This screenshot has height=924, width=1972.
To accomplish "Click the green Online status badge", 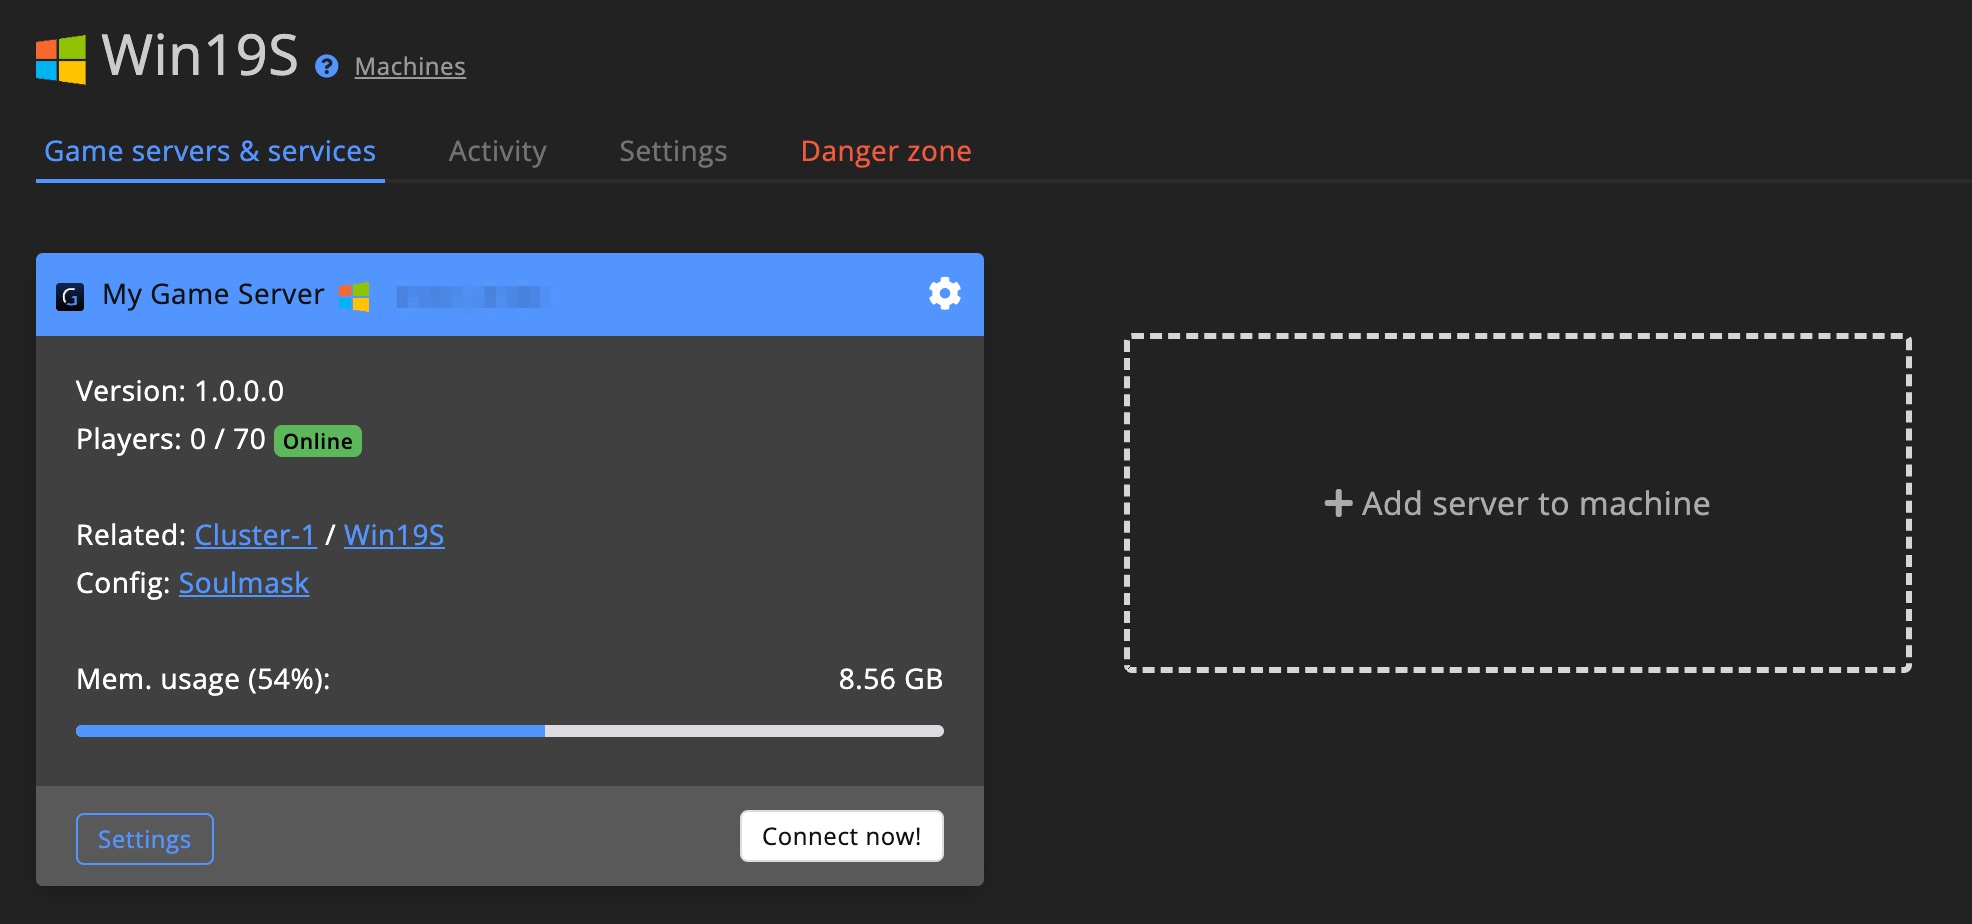I will point(317,441).
